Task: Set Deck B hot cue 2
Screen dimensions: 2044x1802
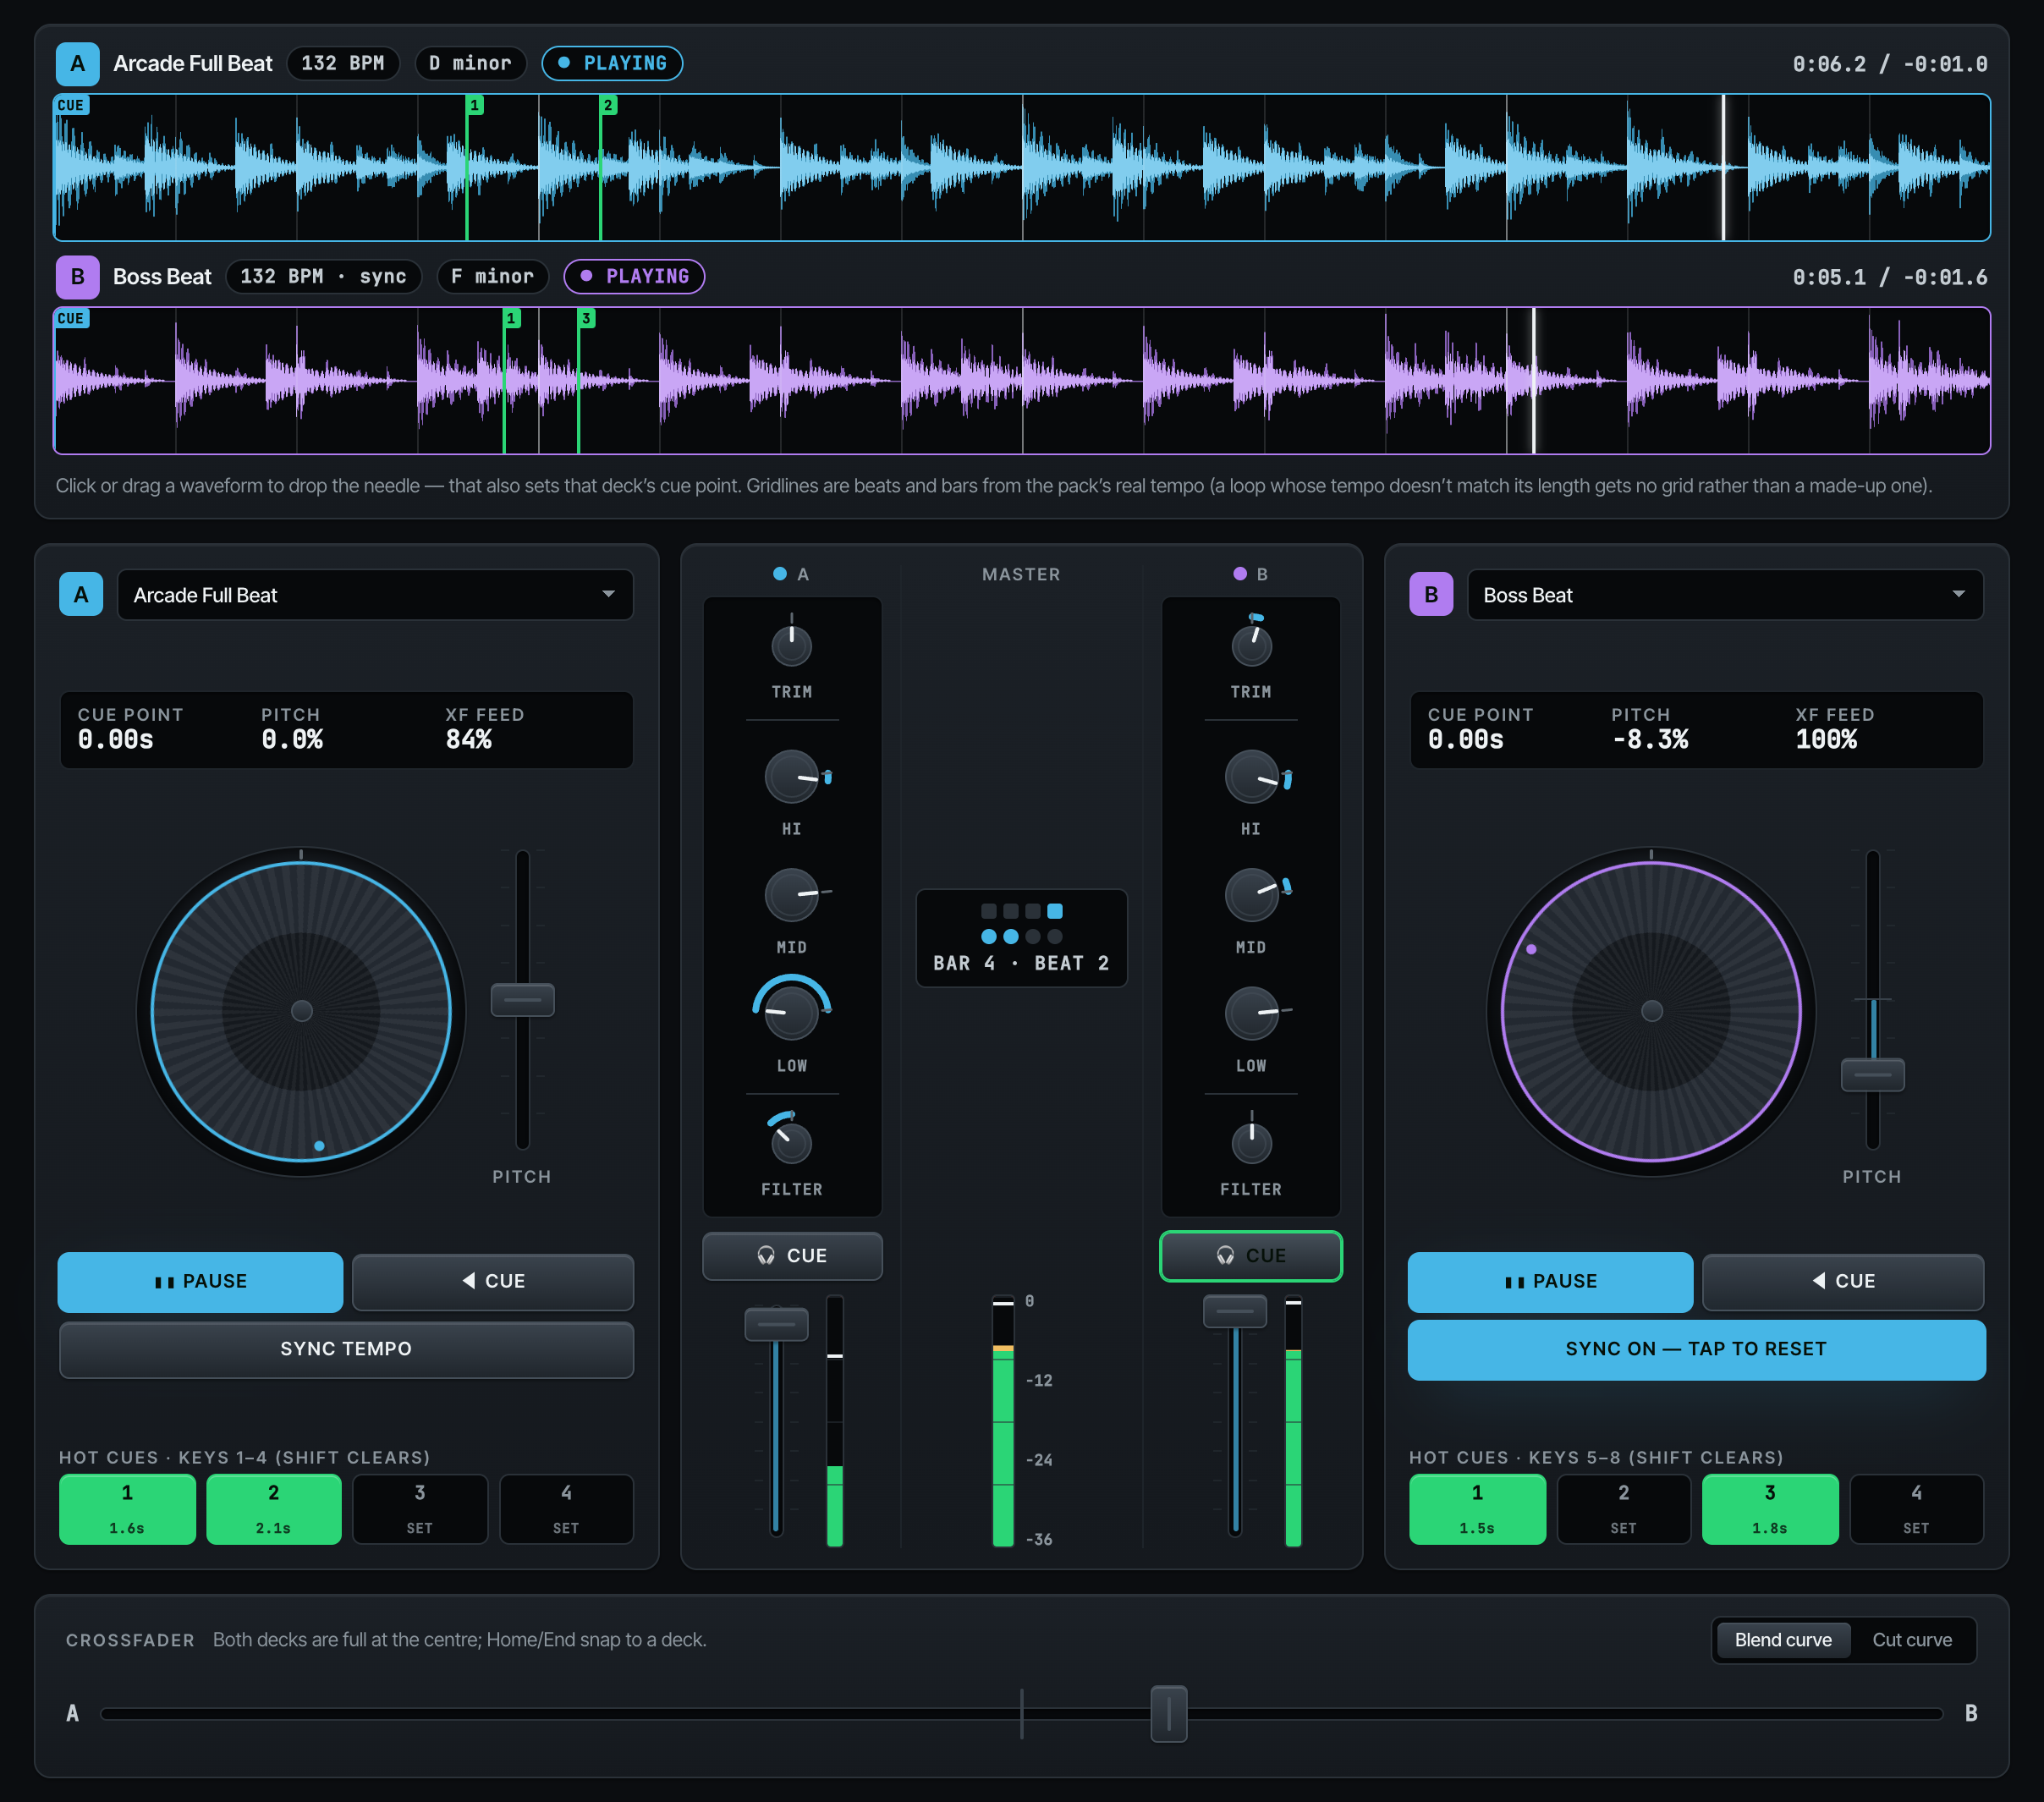Action: (x=1623, y=1509)
